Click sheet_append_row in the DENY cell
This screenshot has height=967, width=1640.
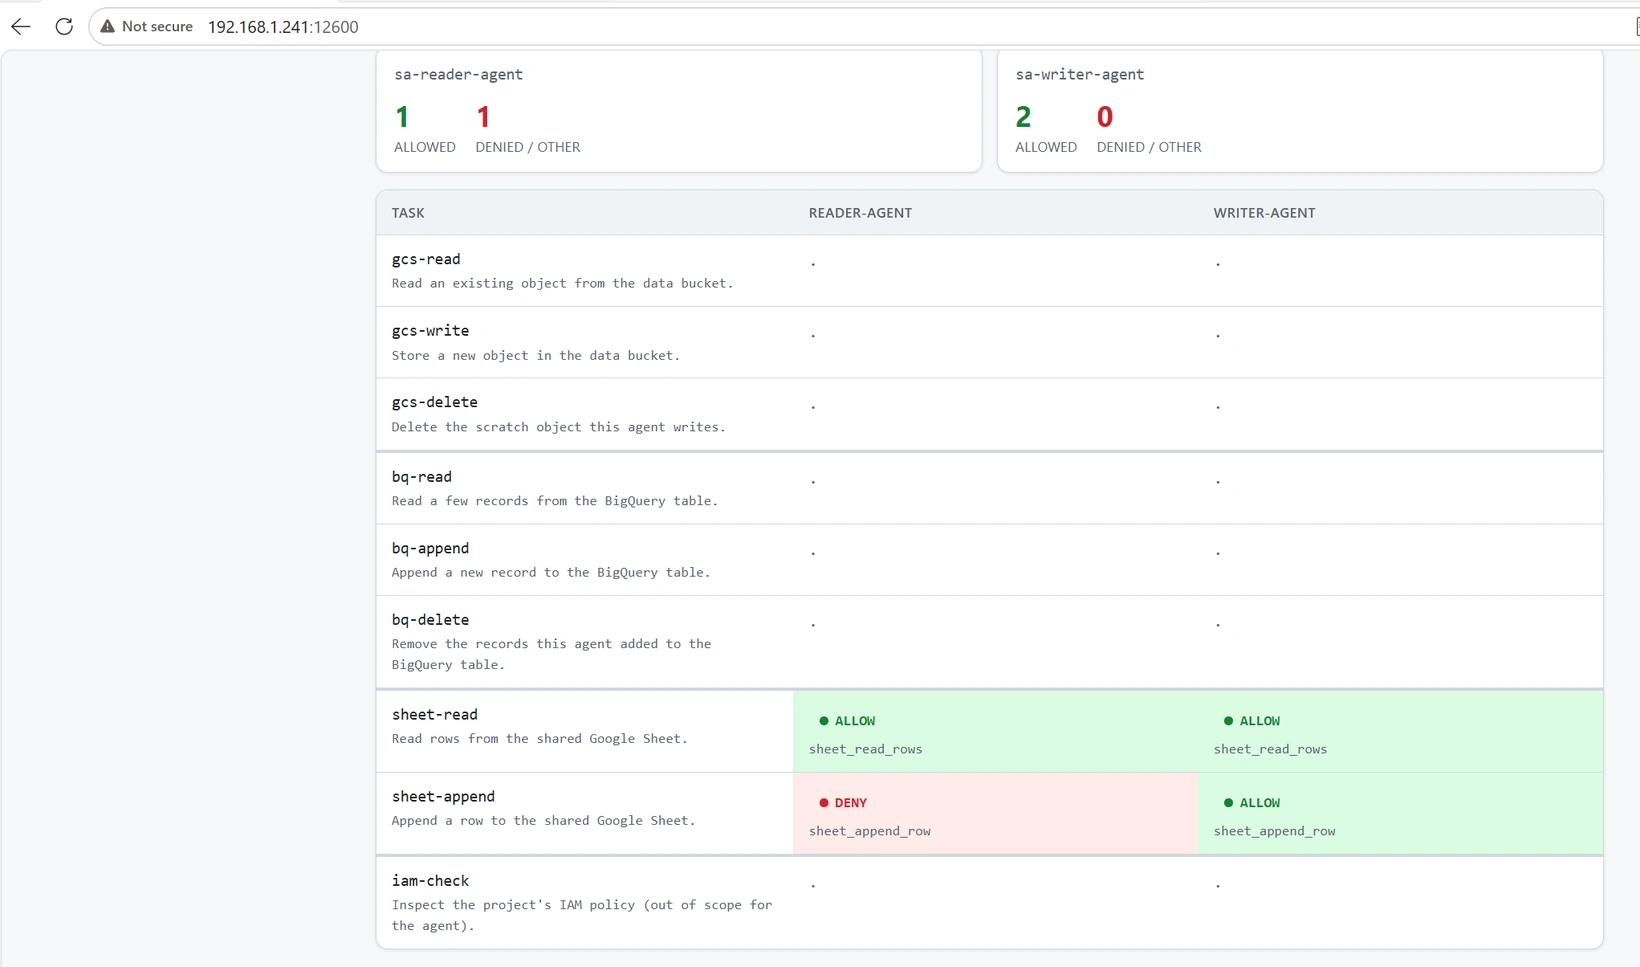click(x=870, y=831)
